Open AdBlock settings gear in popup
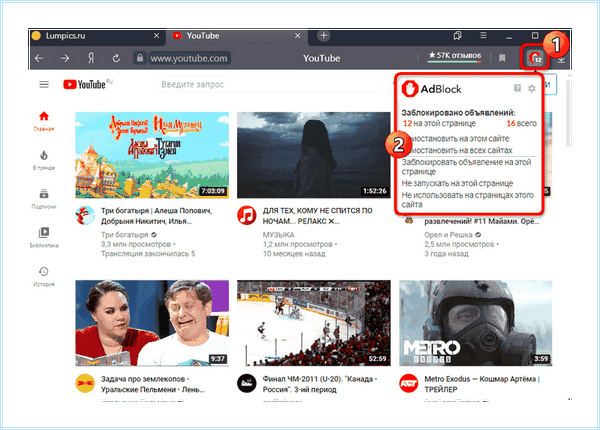Screen dimensions: 600x430 tap(532, 89)
